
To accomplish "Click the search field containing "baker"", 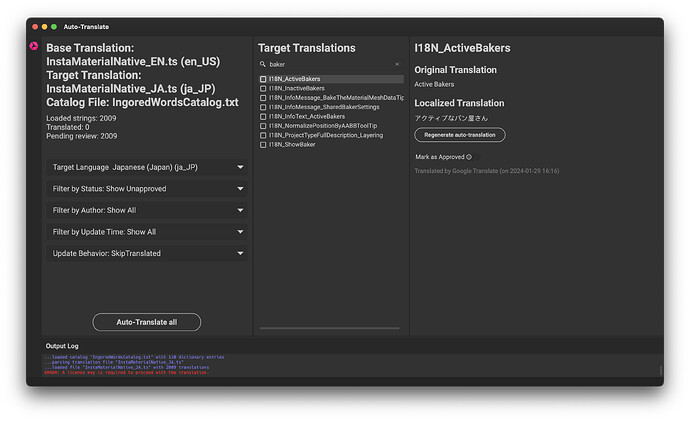I will click(328, 64).
